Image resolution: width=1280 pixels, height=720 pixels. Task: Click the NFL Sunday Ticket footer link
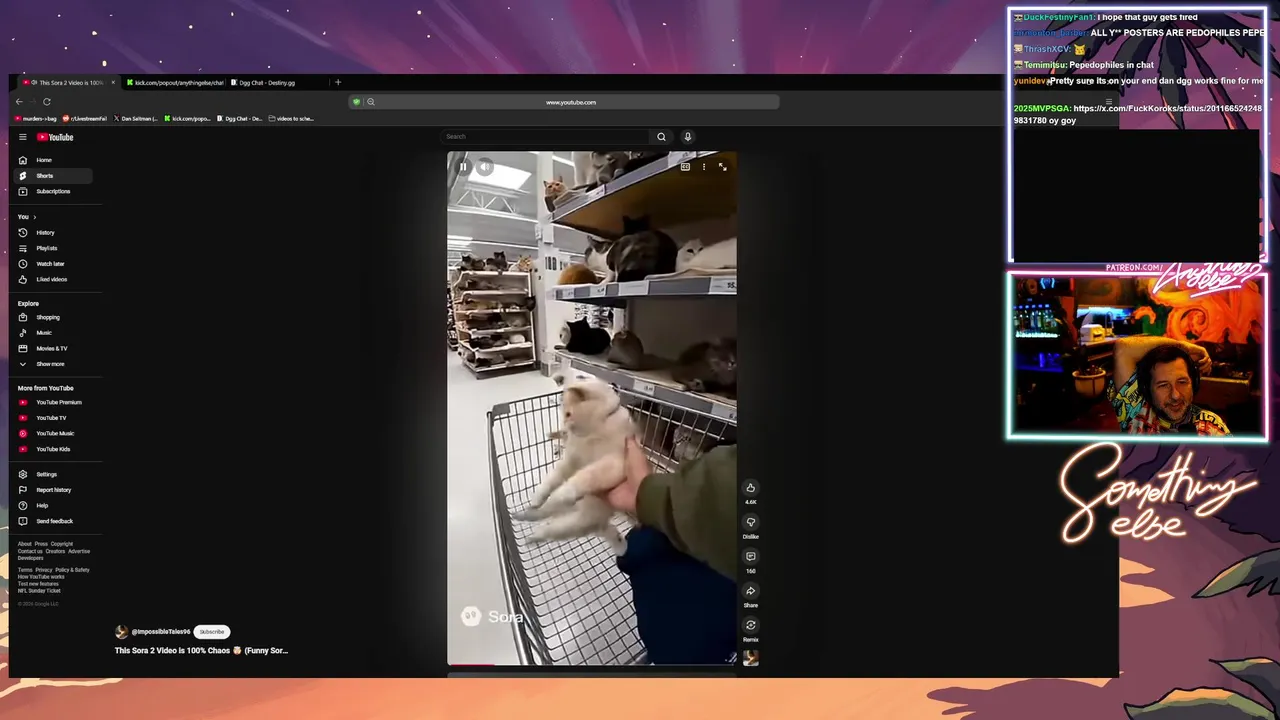39,591
